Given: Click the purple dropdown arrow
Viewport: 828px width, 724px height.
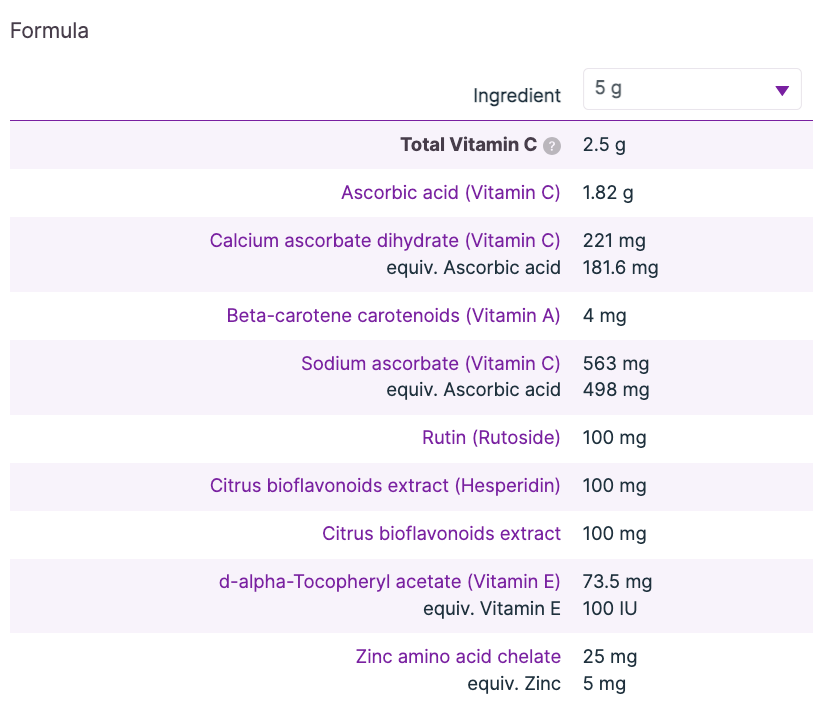Looking at the screenshot, I should coord(782,90).
